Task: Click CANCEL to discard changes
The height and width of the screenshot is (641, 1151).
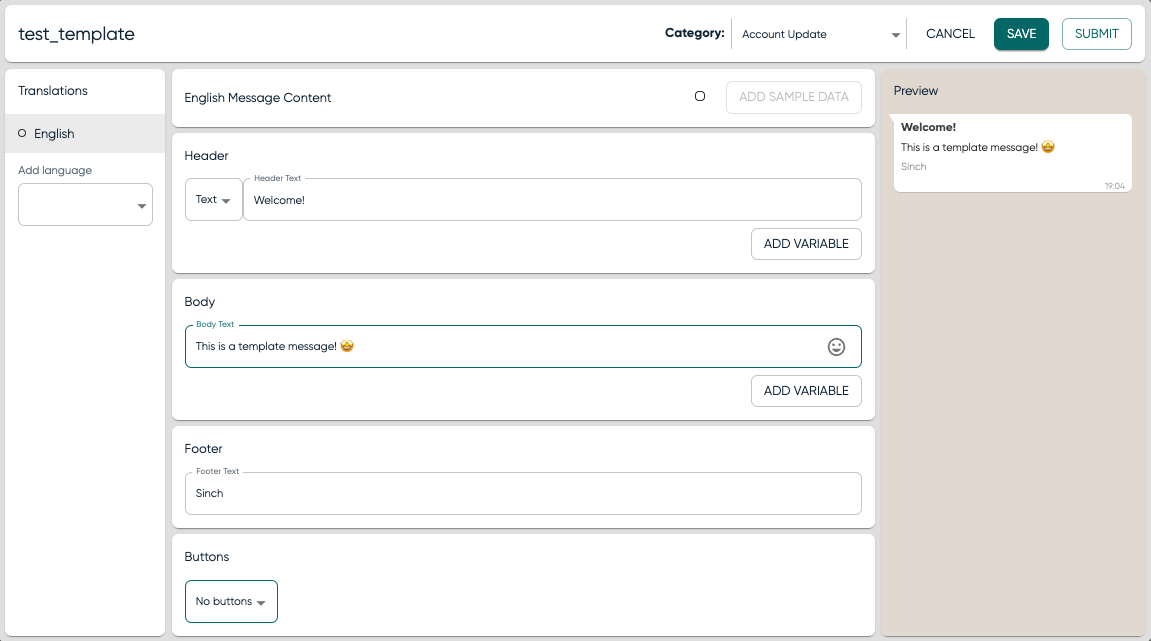Action: (948, 33)
